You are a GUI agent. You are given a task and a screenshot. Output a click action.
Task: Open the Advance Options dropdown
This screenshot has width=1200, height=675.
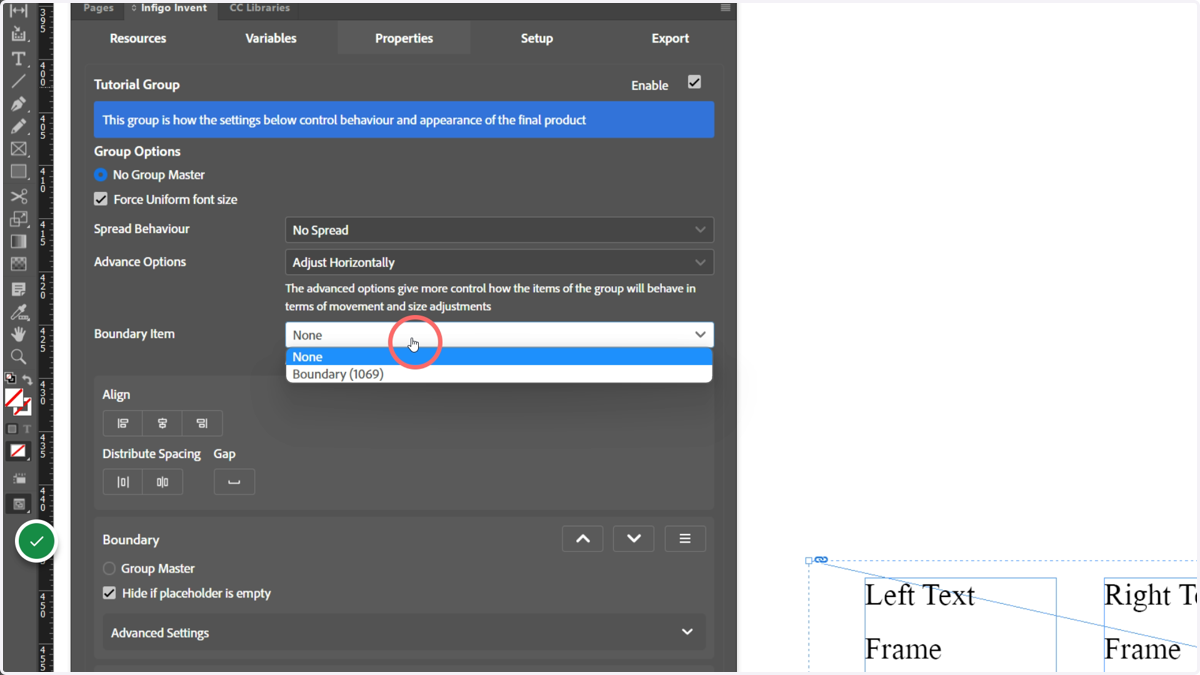pyautogui.click(x=499, y=262)
